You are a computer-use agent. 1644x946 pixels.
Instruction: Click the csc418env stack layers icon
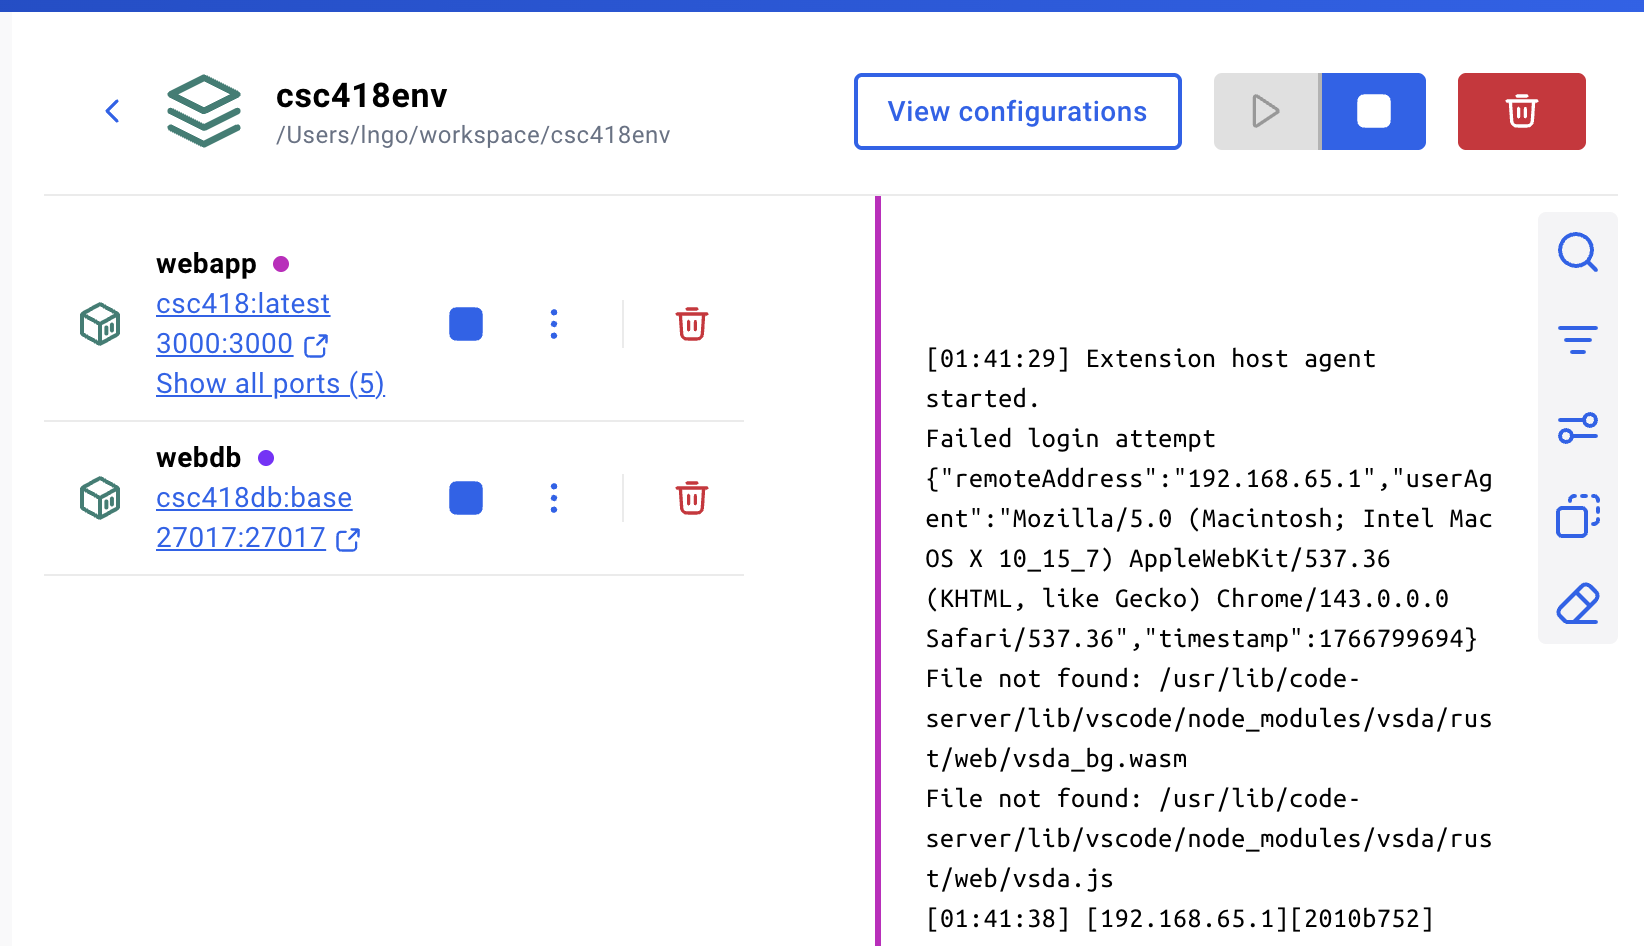pyautogui.click(x=204, y=111)
